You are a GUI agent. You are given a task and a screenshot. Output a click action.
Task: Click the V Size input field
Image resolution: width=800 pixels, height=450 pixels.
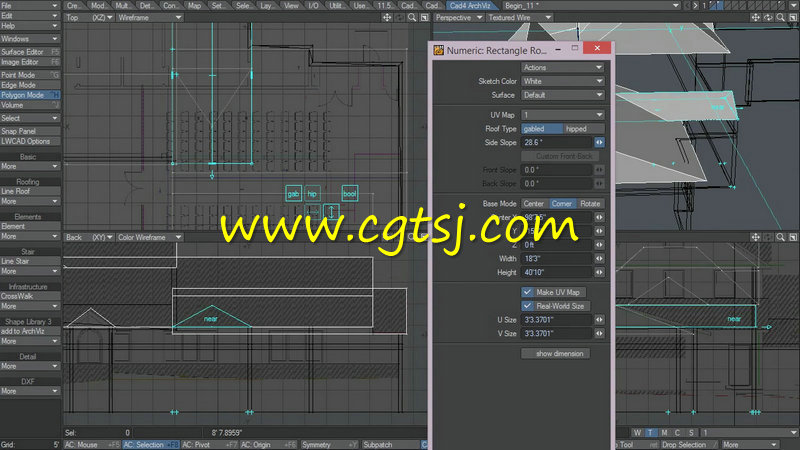tap(557, 334)
